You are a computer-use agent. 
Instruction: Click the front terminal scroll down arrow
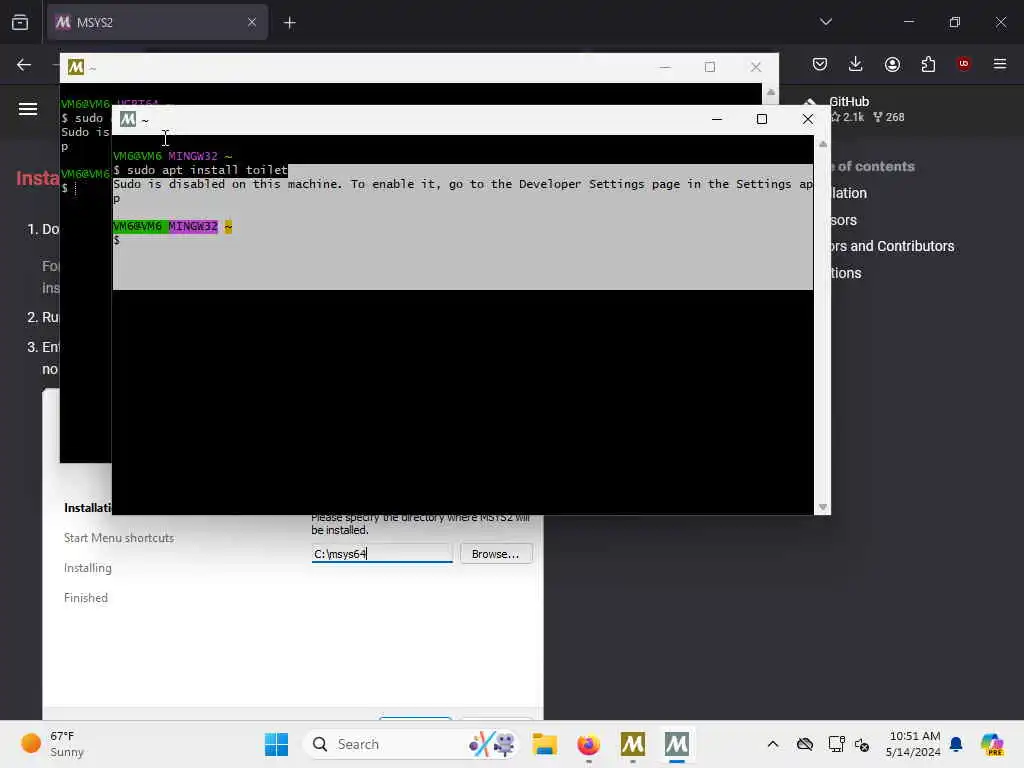(823, 507)
